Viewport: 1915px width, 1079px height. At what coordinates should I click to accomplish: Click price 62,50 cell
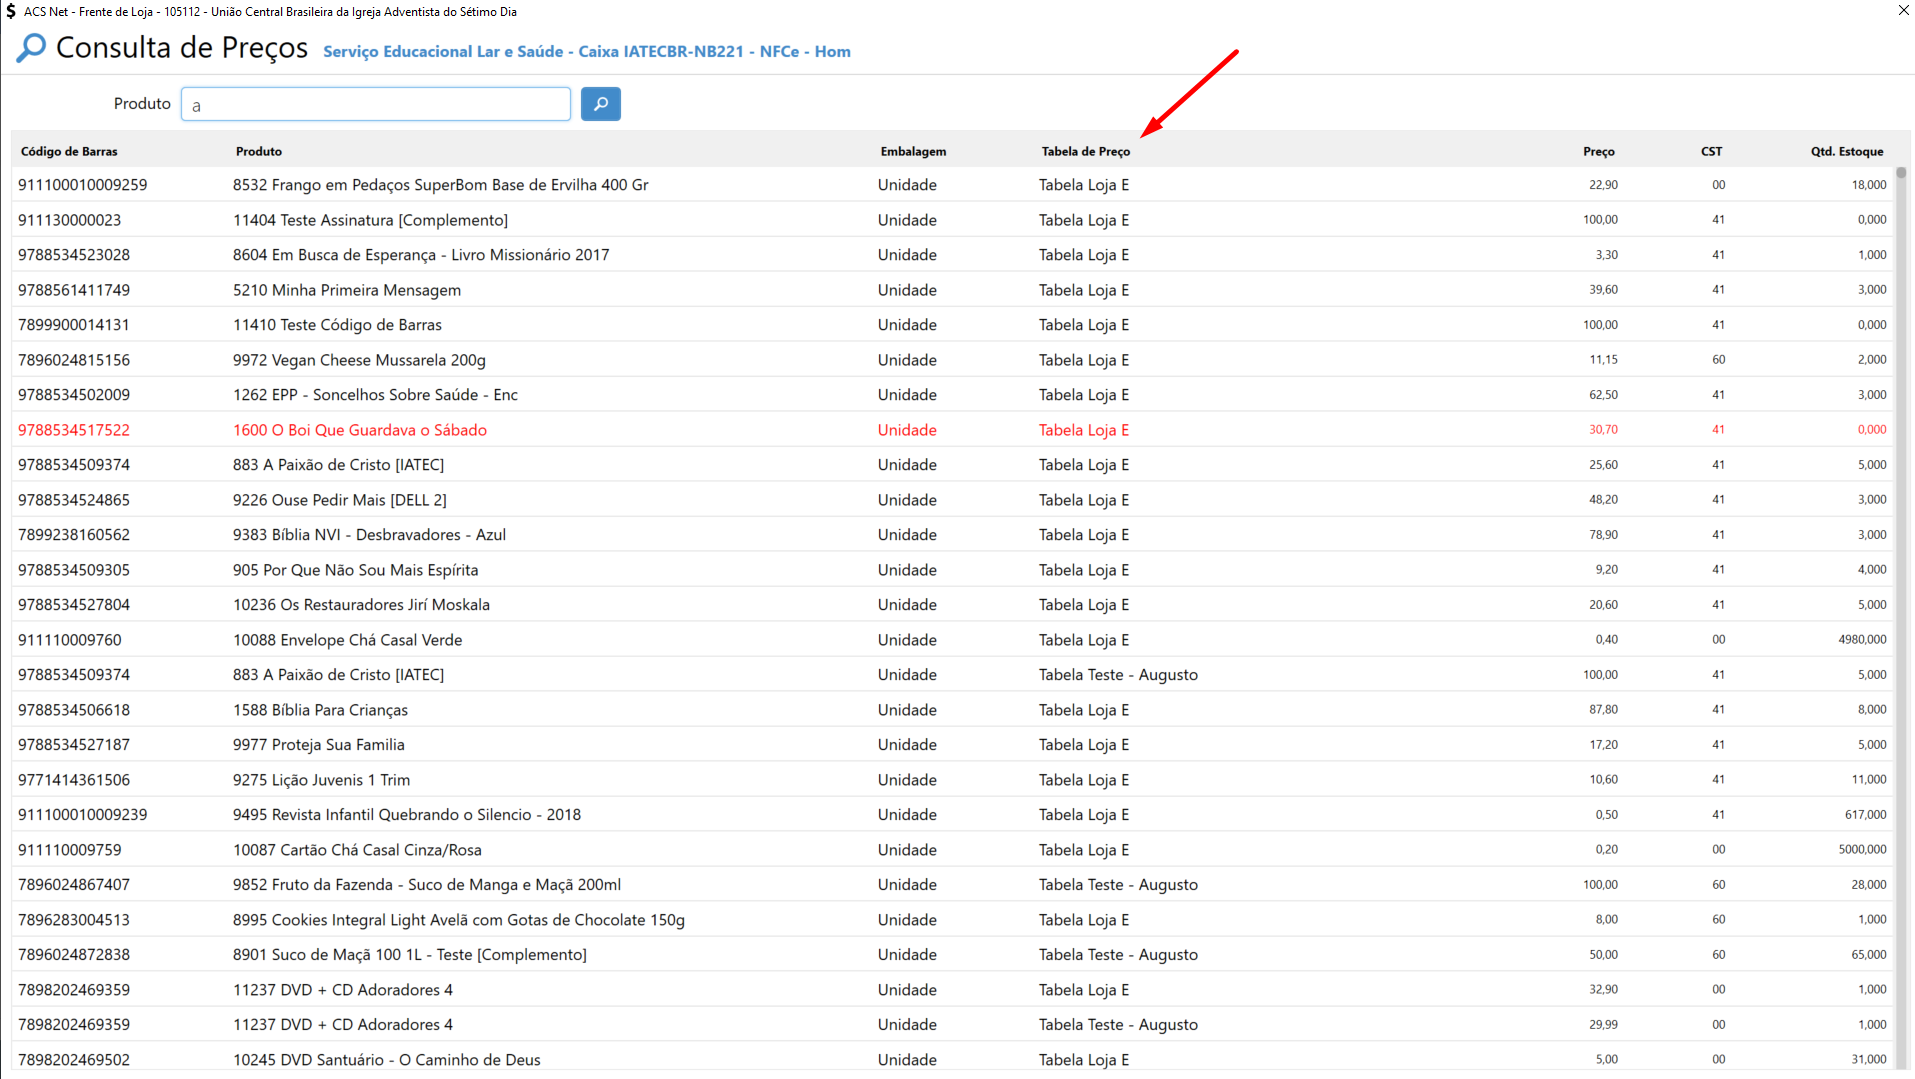point(1603,395)
